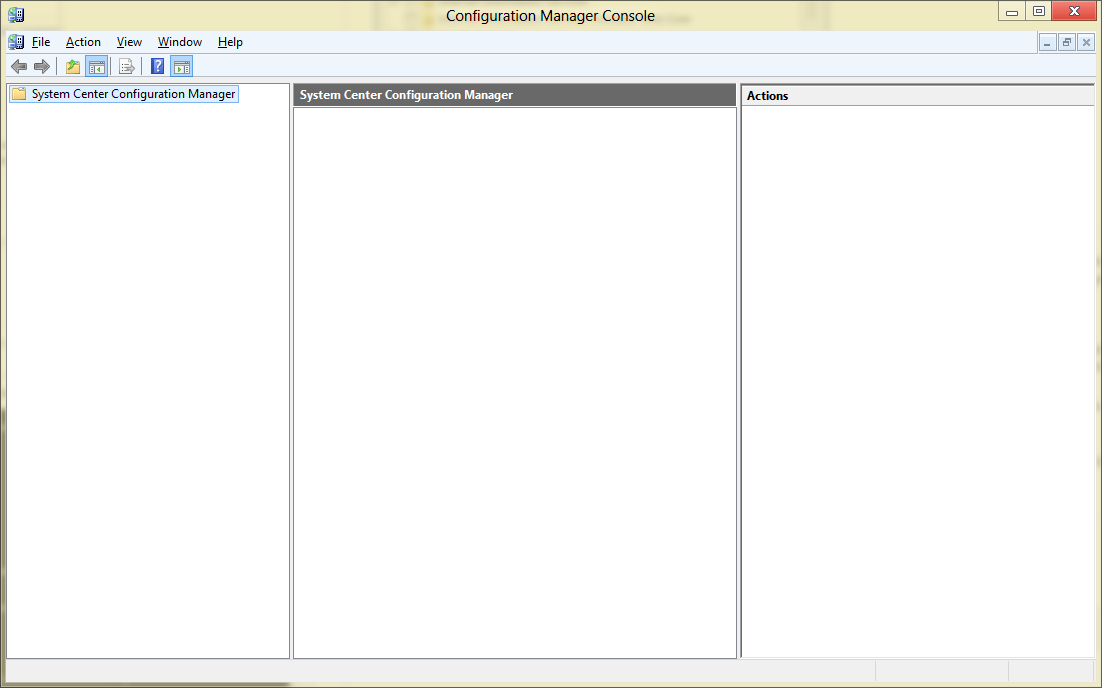Open the Window menu
The height and width of the screenshot is (688, 1102).
coord(180,42)
